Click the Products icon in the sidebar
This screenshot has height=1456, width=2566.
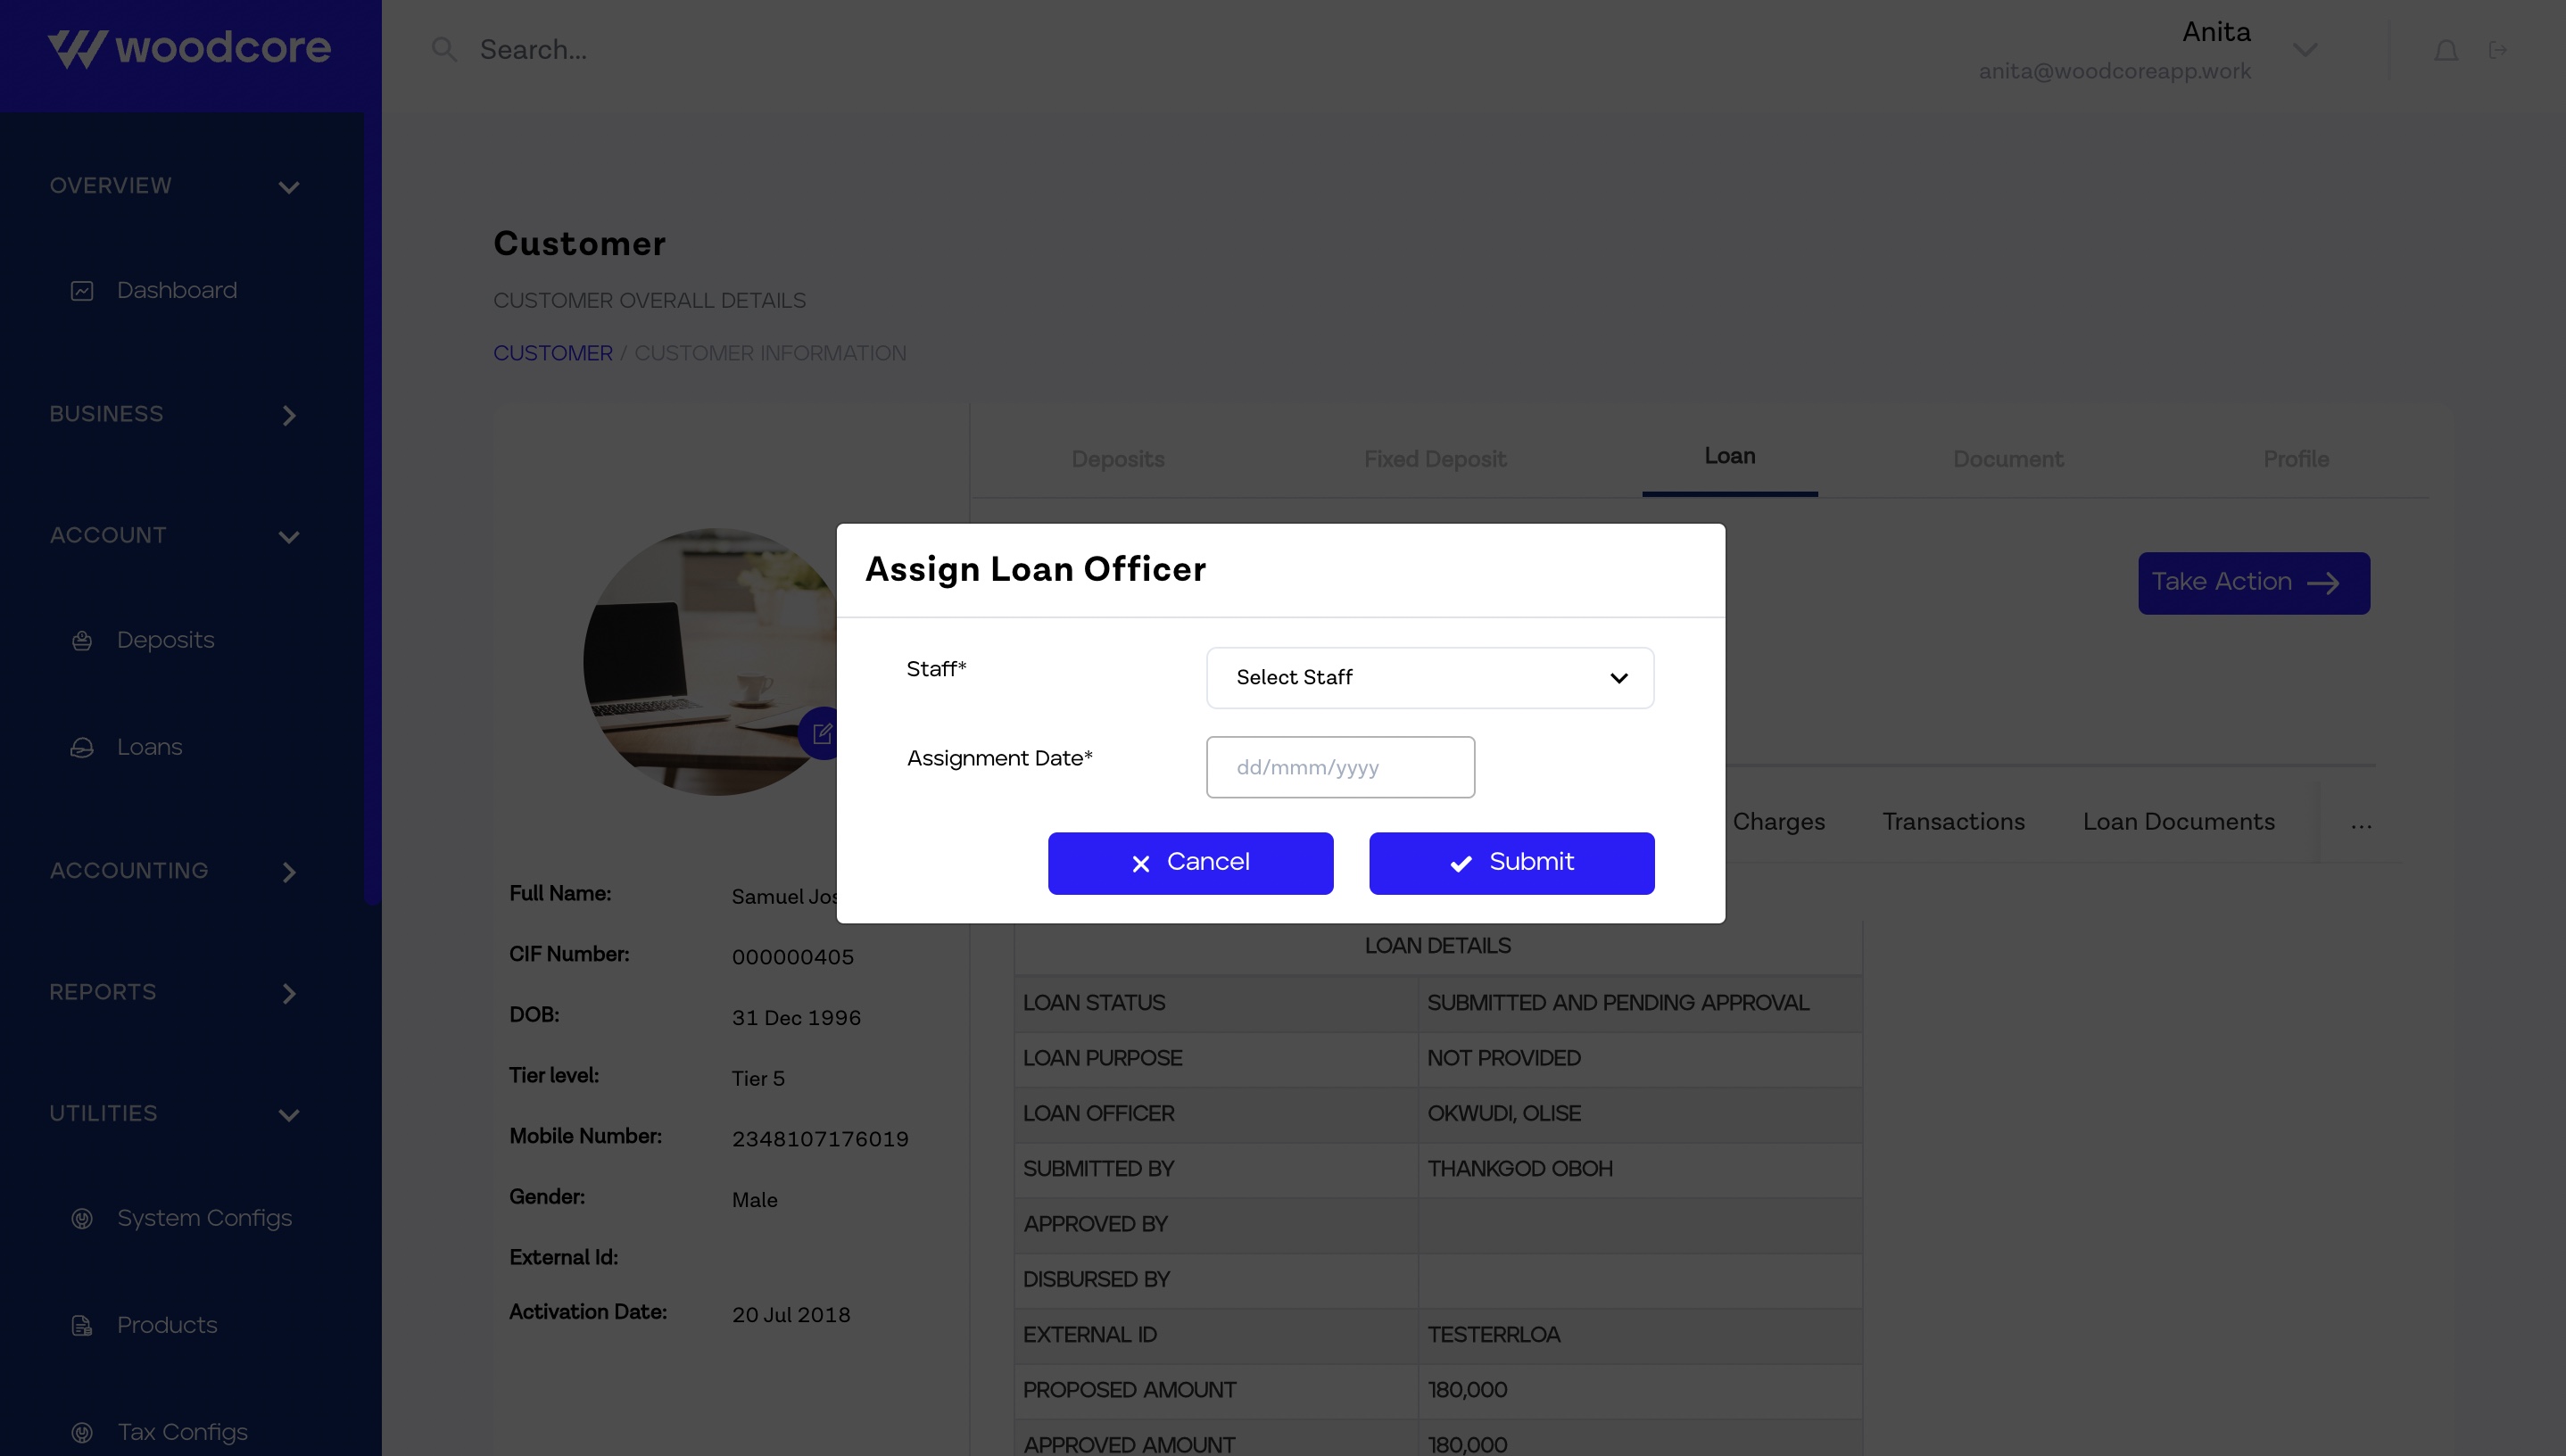pyautogui.click(x=82, y=1326)
